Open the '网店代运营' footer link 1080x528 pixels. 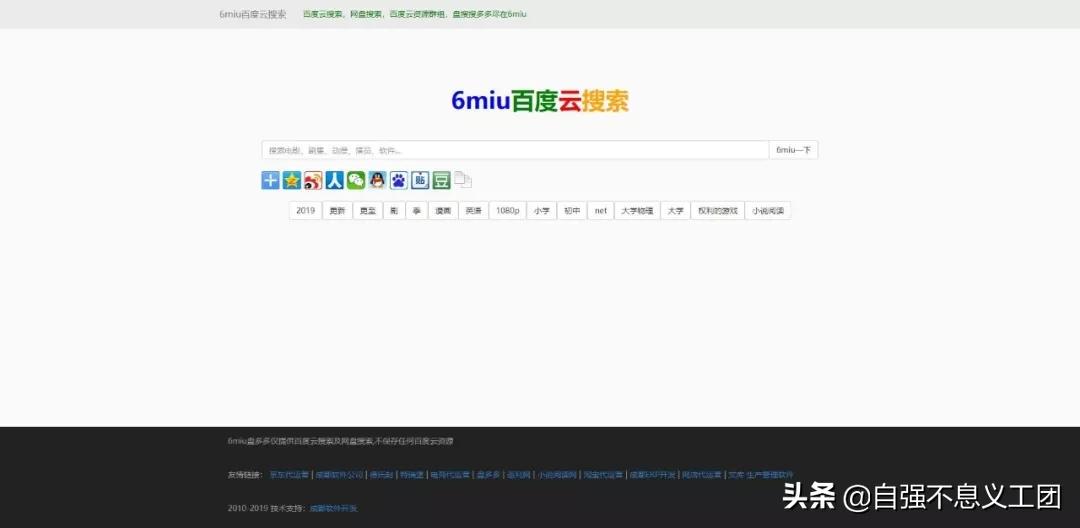pos(702,475)
